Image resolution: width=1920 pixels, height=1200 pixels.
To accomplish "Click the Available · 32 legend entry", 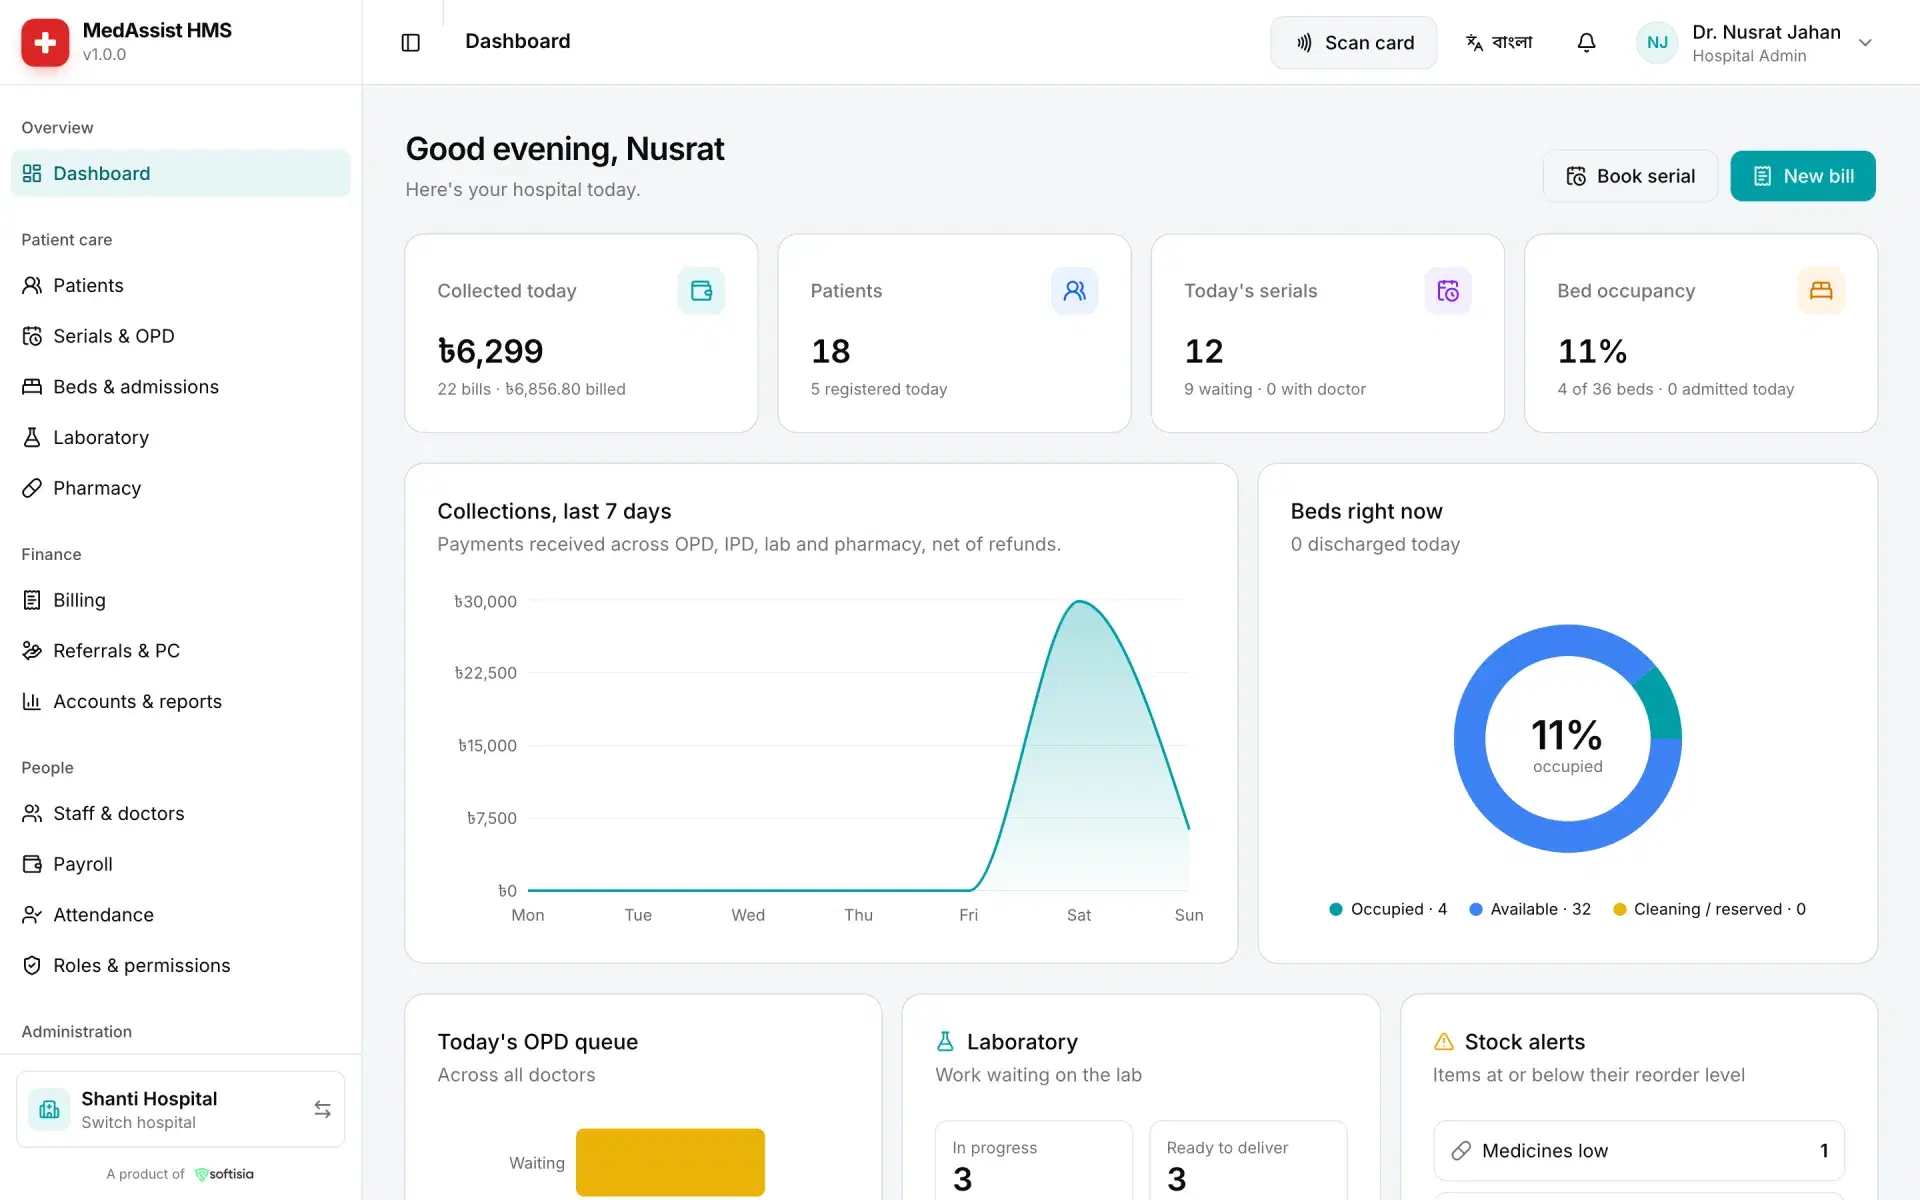I will point(1529,909).
